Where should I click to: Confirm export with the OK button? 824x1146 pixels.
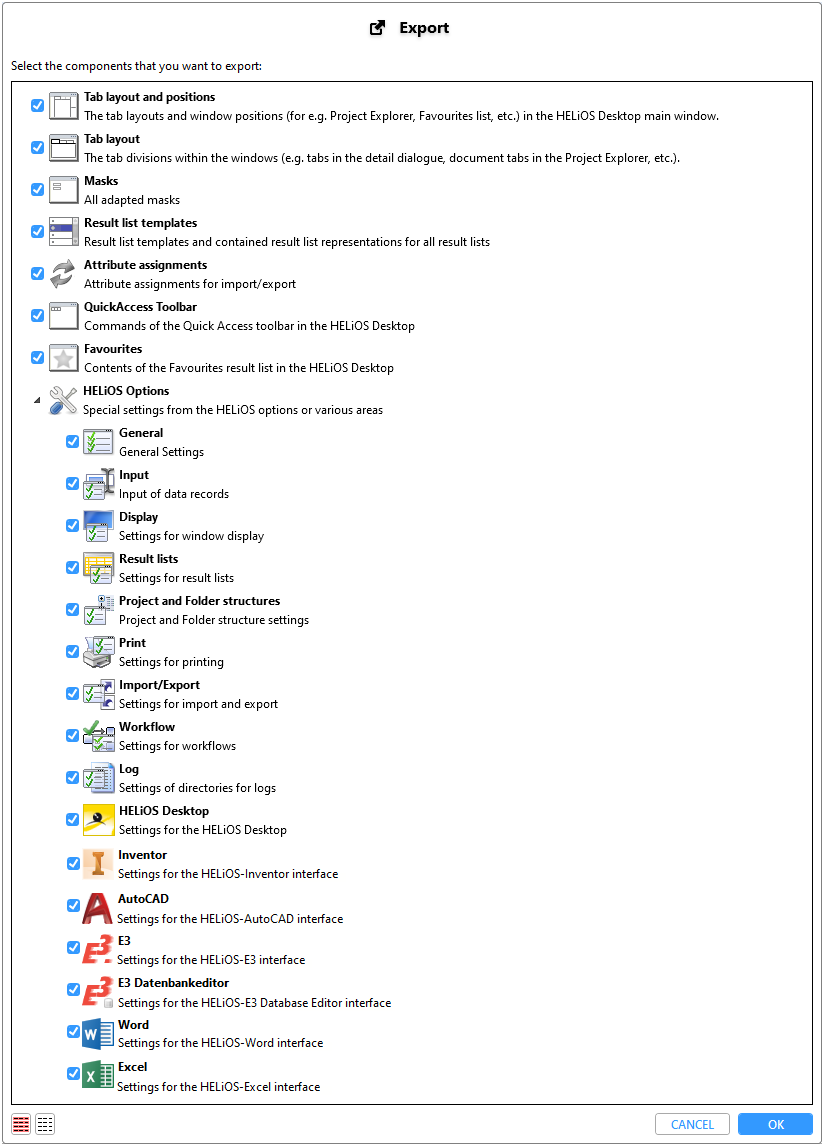click(776, 1124)
